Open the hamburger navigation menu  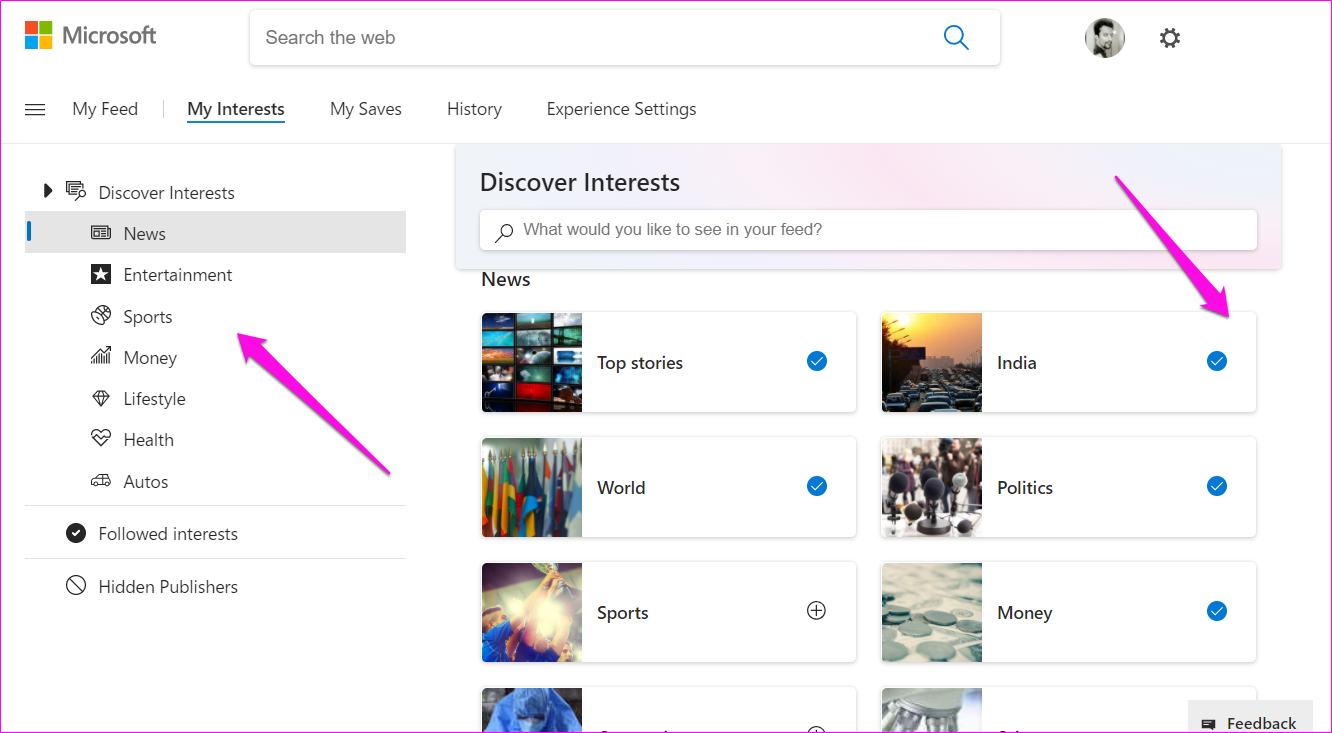pyautogui.click(x=35, y=110)
